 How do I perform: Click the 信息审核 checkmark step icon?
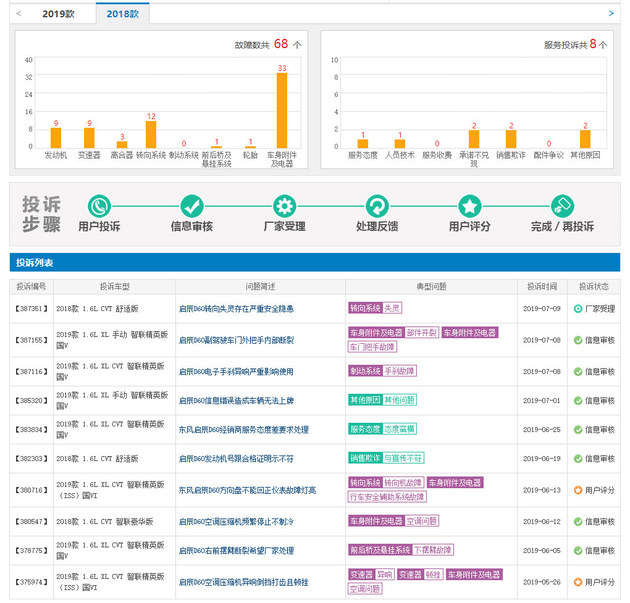click(192, 206)
